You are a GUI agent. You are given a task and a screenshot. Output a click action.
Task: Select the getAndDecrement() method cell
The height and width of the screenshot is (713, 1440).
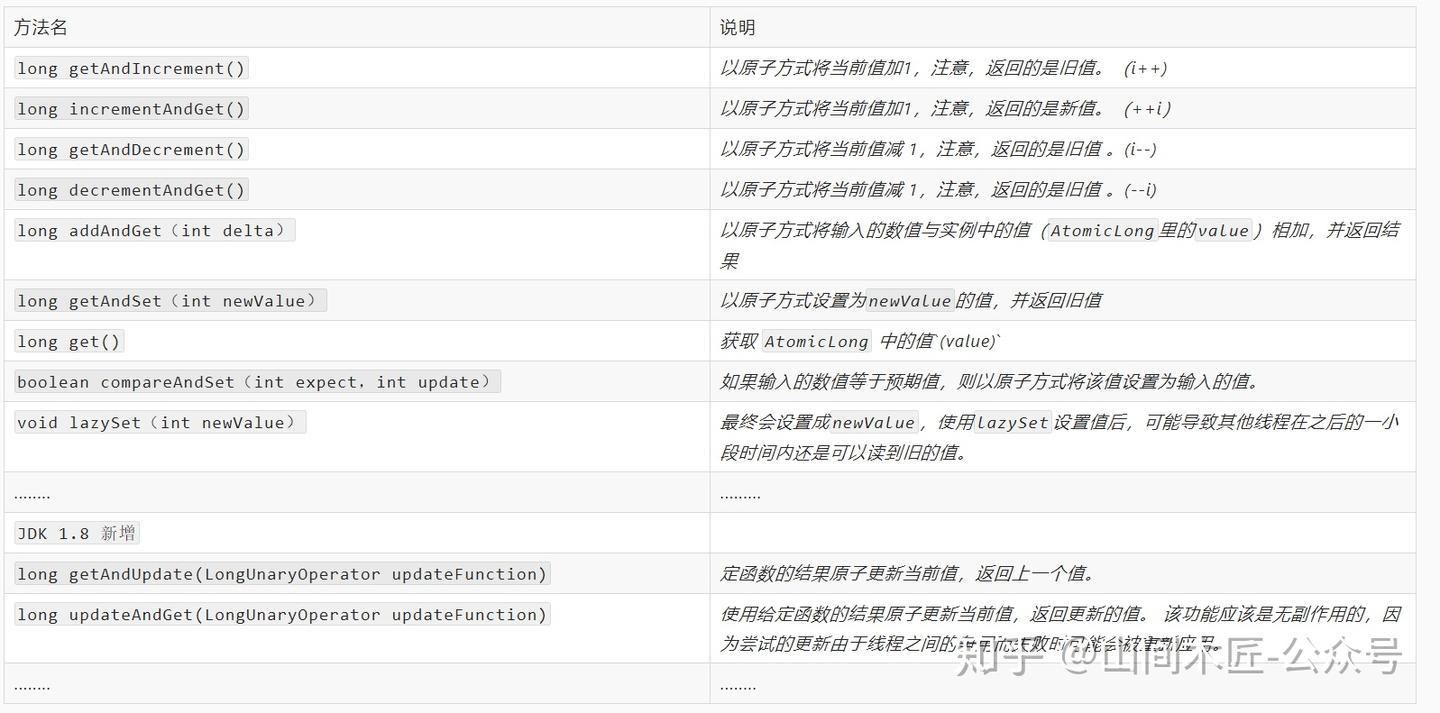coord(130,149)
